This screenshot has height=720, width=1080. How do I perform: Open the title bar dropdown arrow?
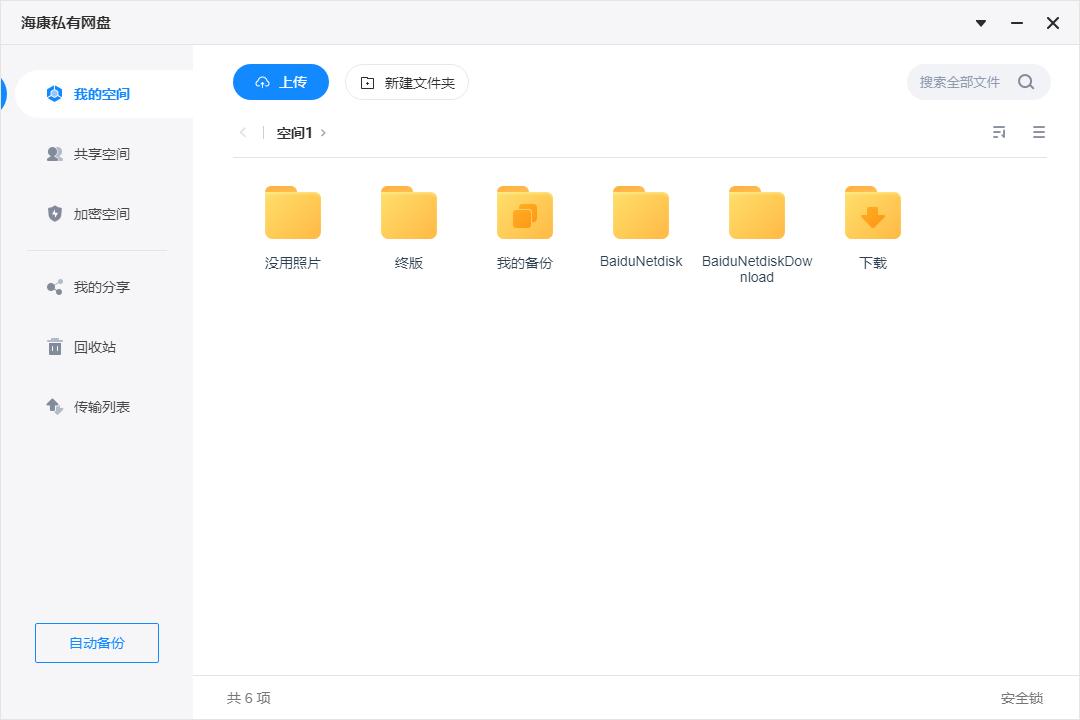pyautogui.click(x=980, y=22)
